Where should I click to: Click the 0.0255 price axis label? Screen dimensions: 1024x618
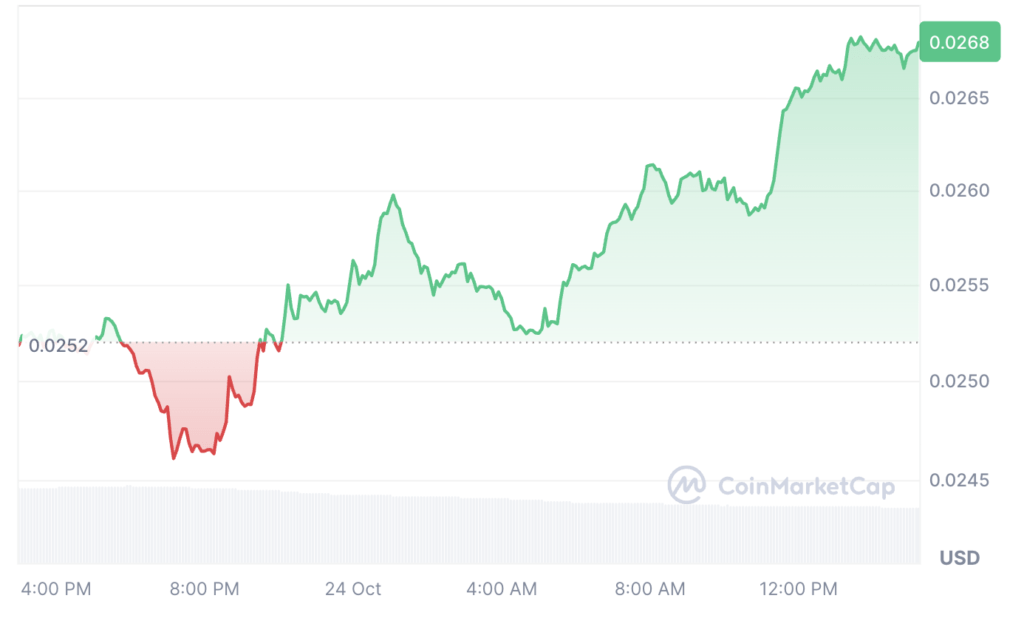tap(959, 286)
